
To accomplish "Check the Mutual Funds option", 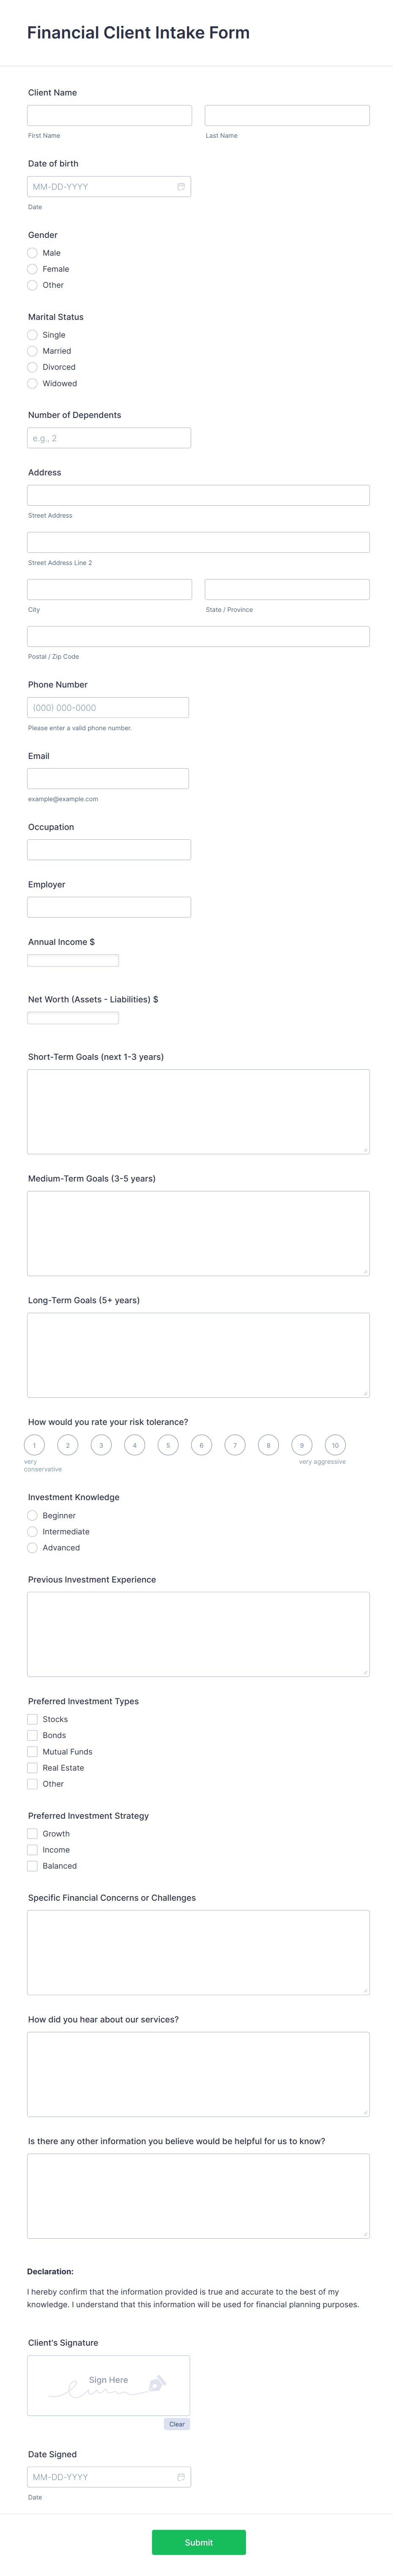I will tap(32, 1751).
